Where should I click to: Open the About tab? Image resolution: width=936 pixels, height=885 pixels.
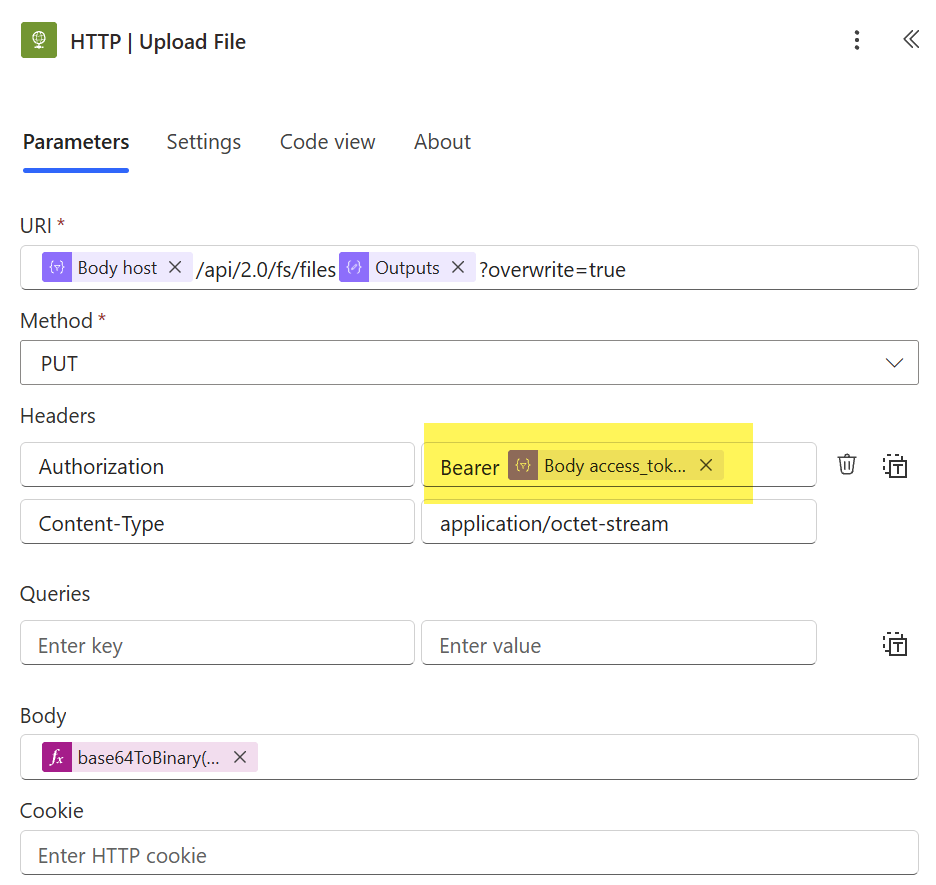click(x=442, y=142)
